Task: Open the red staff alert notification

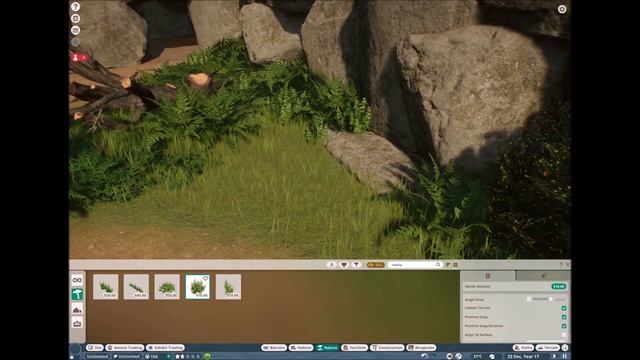Action: [x=80, y=58]
